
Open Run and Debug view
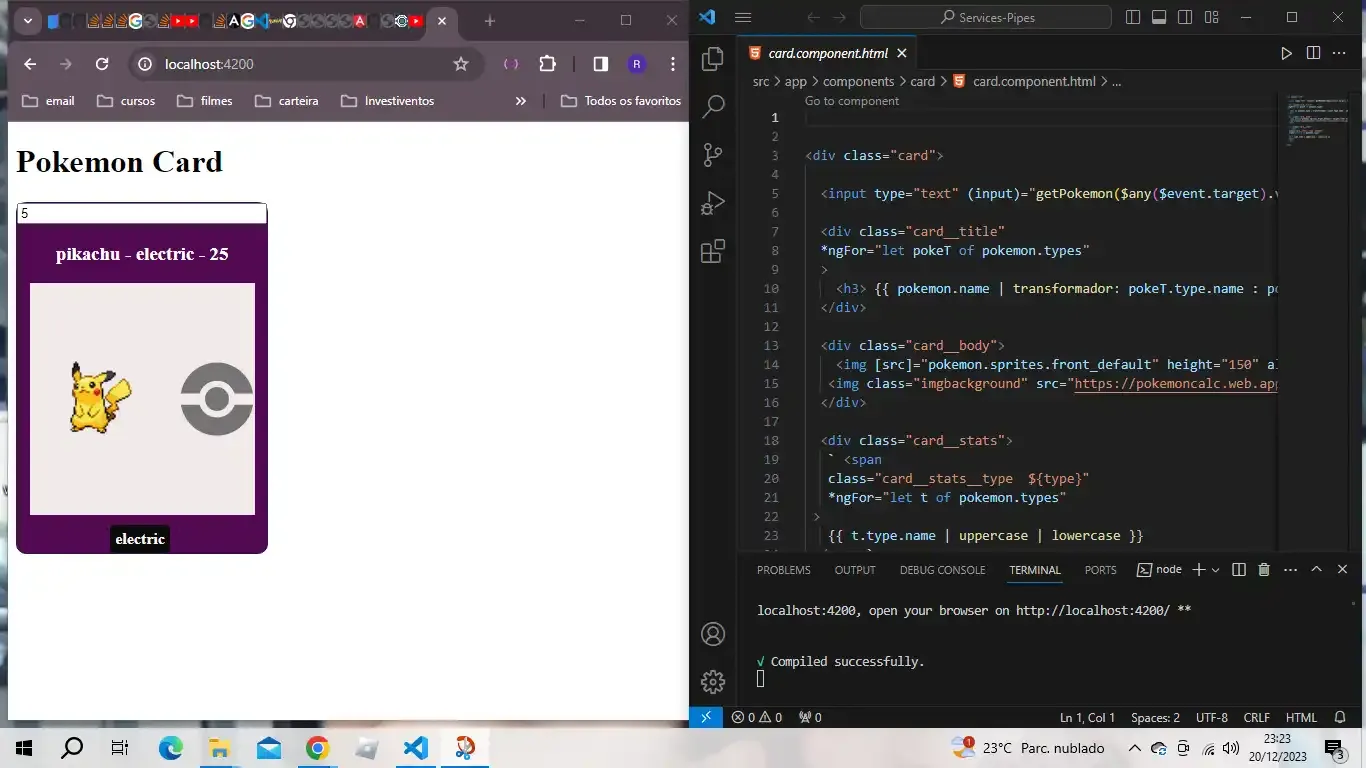[713, 203]
